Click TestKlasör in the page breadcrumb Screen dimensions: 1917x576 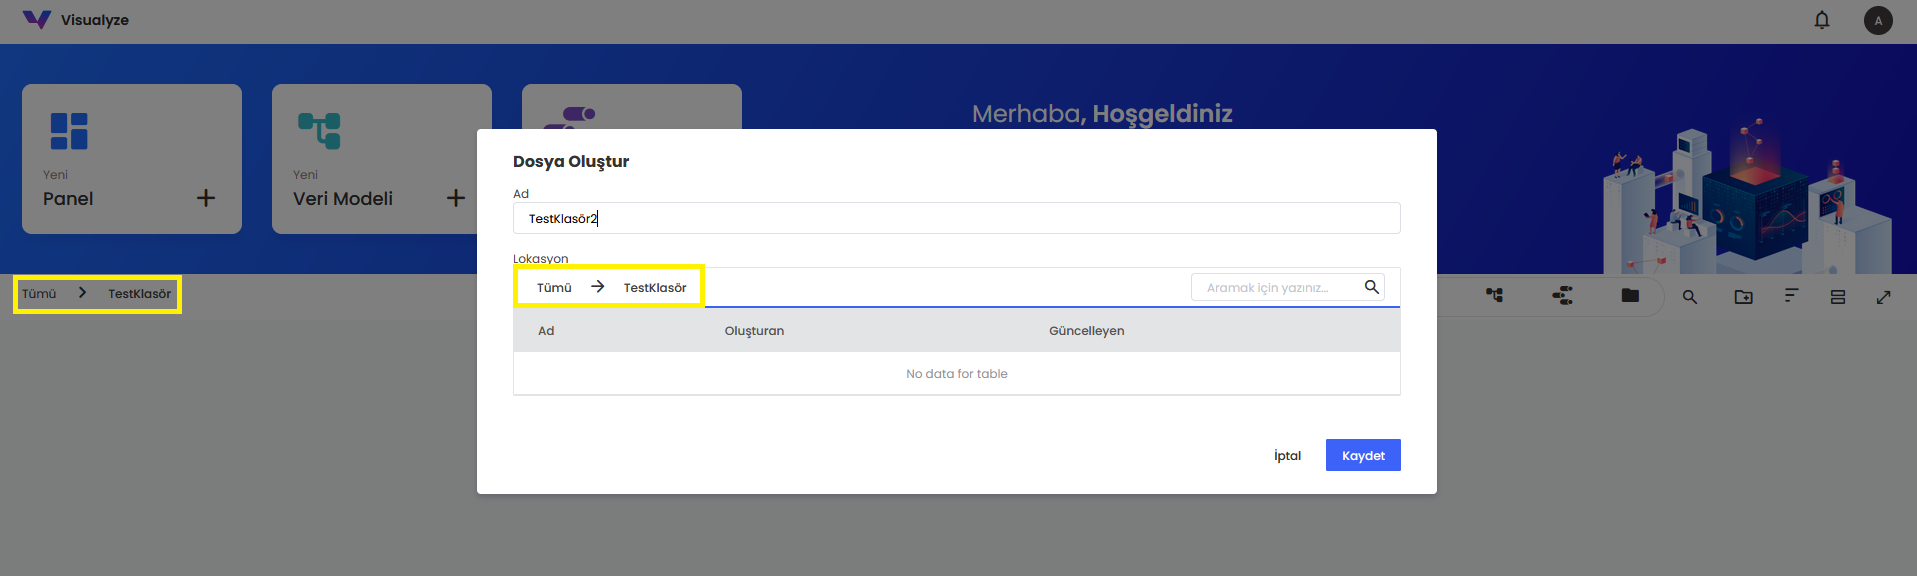point(140,294)
